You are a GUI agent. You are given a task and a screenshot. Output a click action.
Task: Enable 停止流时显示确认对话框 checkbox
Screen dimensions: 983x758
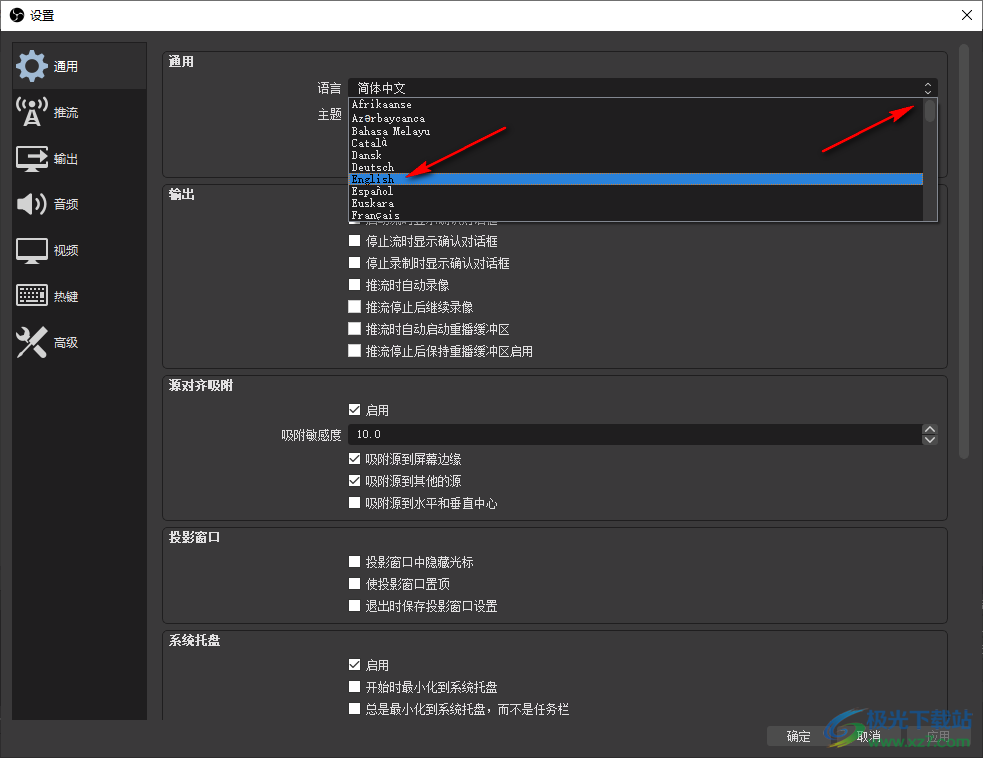[354, 241]
